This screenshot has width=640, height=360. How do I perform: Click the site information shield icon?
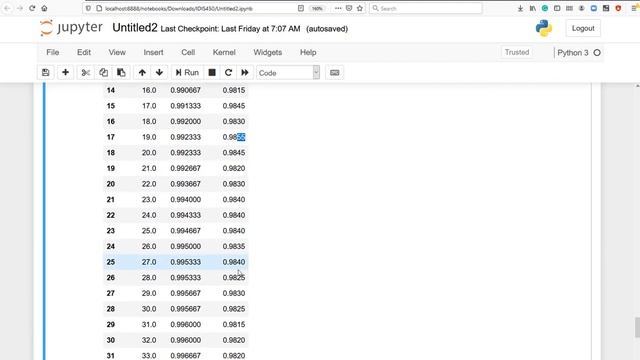pyautogui.click(x=88, y=8)
